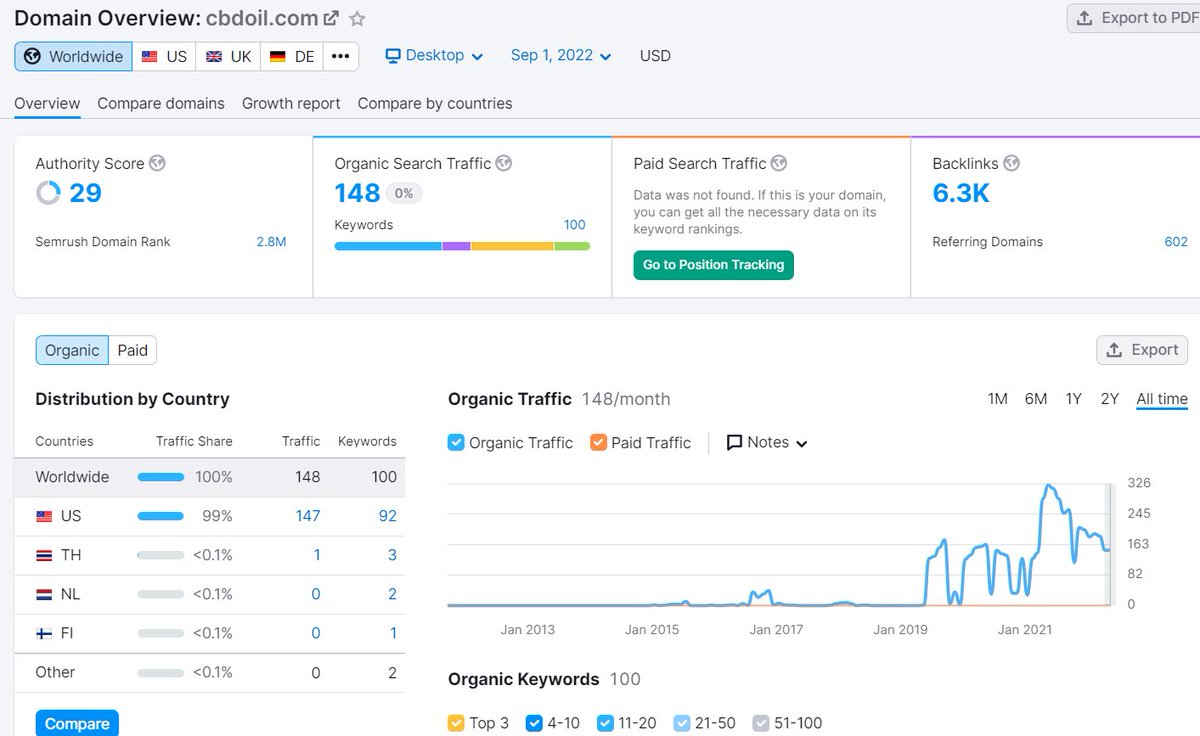
Task: Open Compare by countries tab
Action: coord(435,103)
